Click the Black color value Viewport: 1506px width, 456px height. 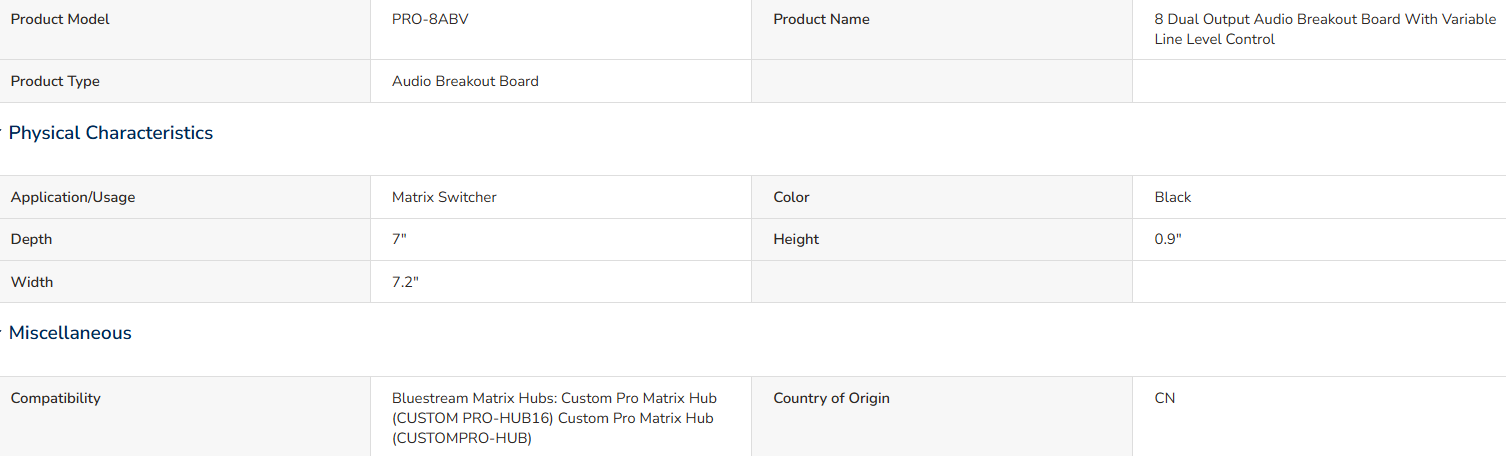coord(1173,197)
